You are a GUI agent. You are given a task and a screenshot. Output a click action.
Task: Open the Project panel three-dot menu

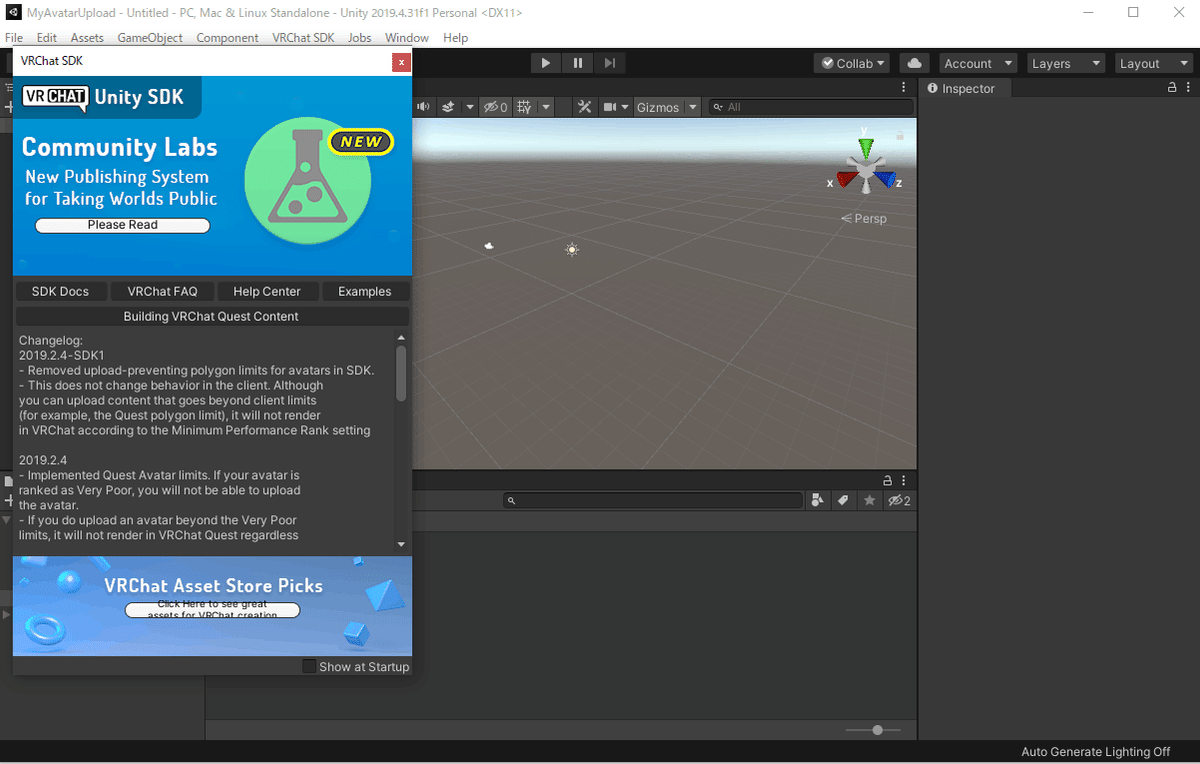(x=903, y=481)
